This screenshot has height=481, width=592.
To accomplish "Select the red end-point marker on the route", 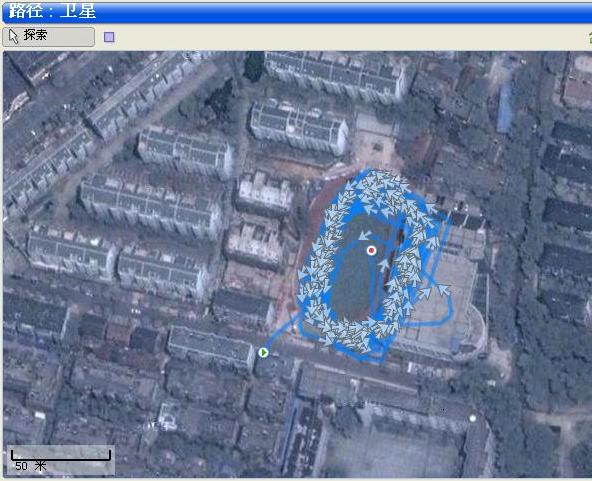I will point(372,250).
